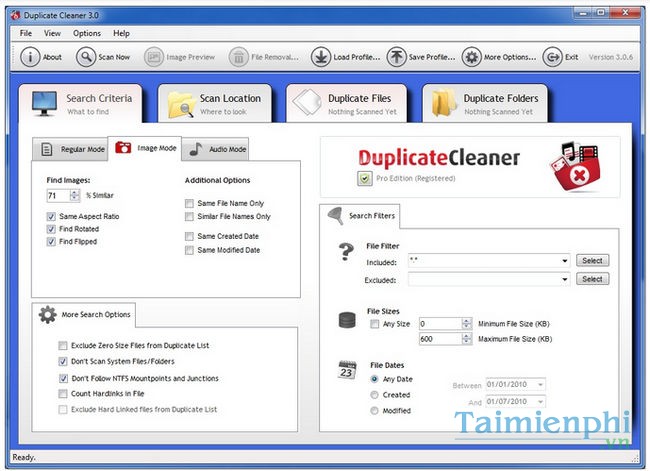
Task: Click the funnel Search Filters icon
Action: tap(335, 216)
